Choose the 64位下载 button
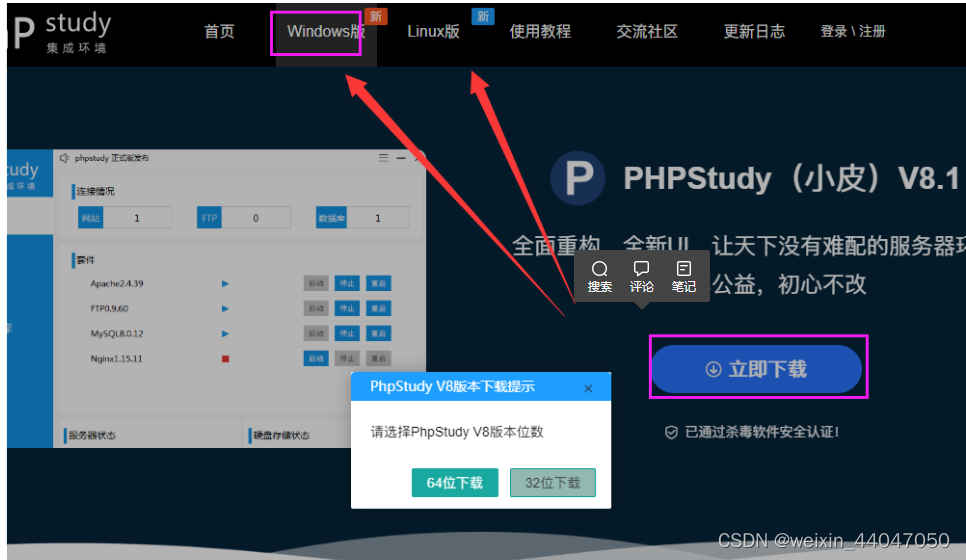966x560 pixels. pos(455,482)
